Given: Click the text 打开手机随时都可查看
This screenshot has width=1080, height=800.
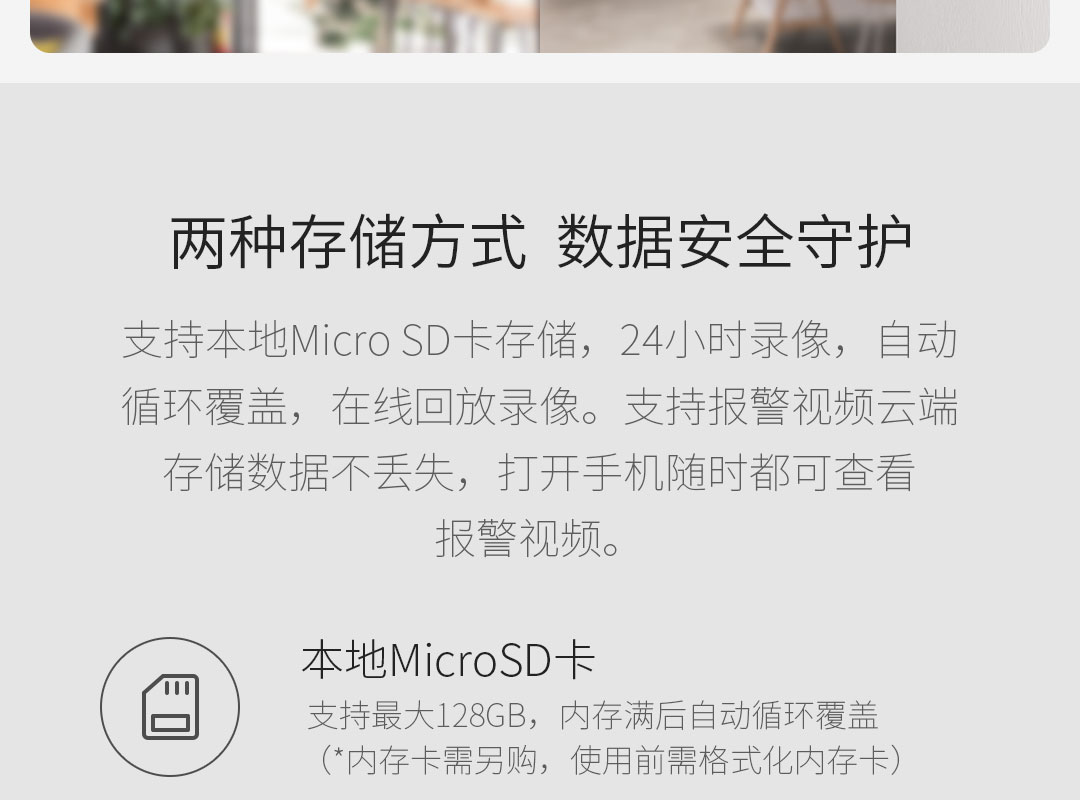Looking at the screenshot, I should click(707, 473).
